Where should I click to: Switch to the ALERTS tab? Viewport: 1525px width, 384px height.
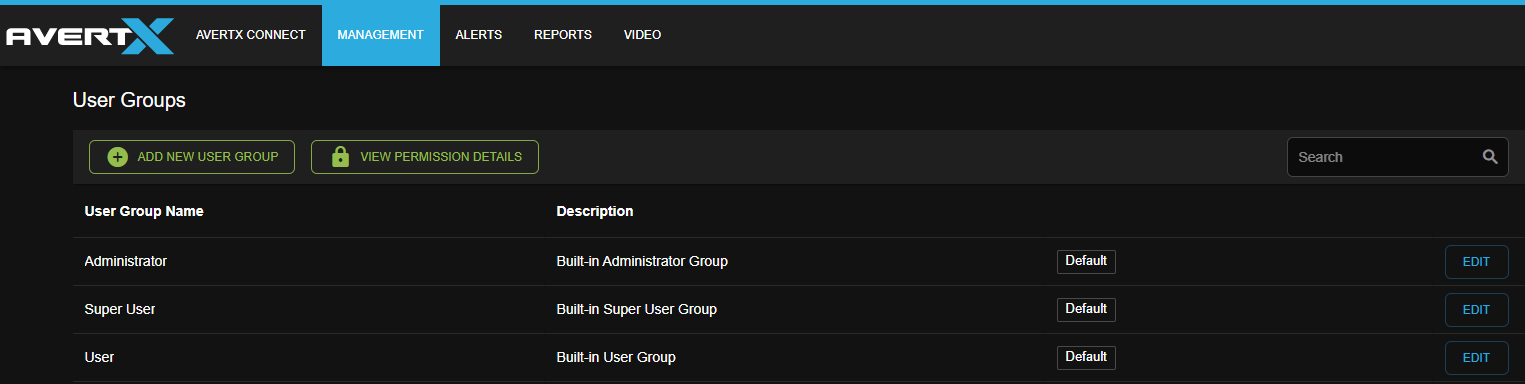pos(479,35)
